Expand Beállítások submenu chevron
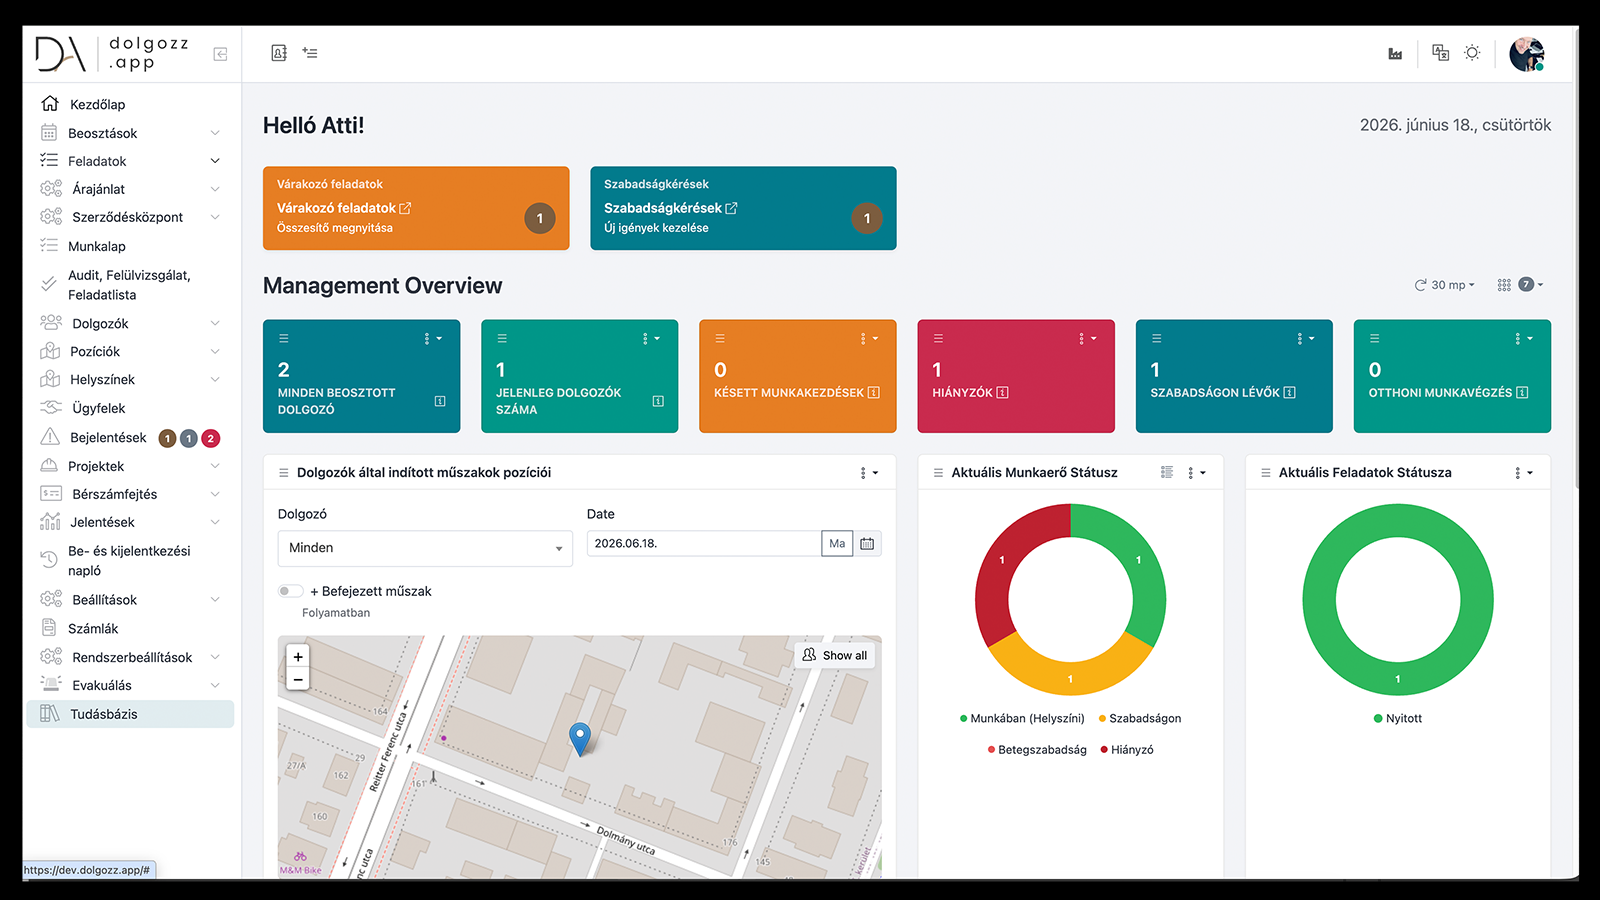This screenshot has width=1600, height=900. coord(215,600)
